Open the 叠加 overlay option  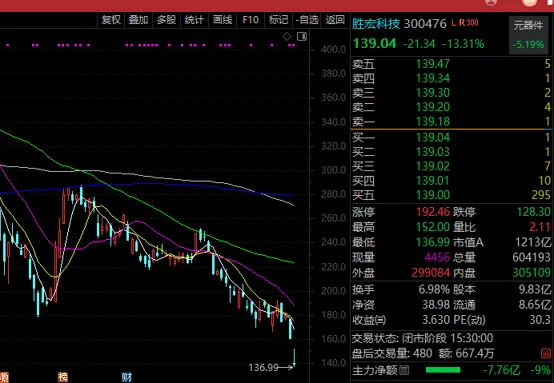(x=138, y=20)
